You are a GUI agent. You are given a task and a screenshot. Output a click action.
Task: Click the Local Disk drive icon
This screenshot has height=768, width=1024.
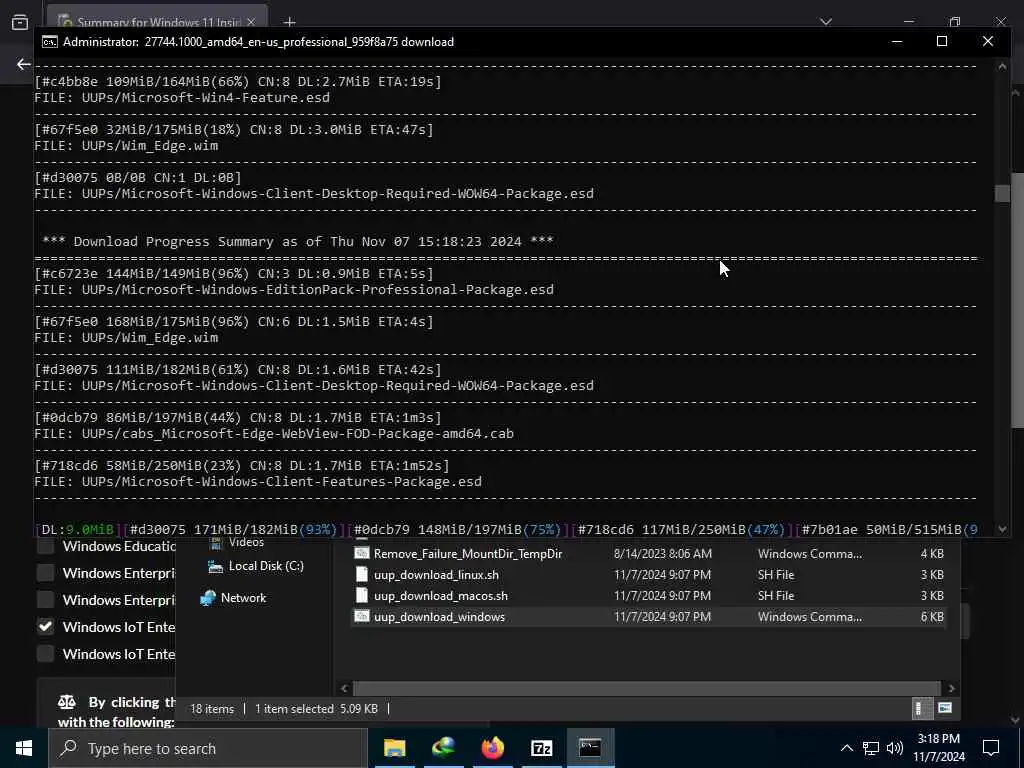[216, 566]
